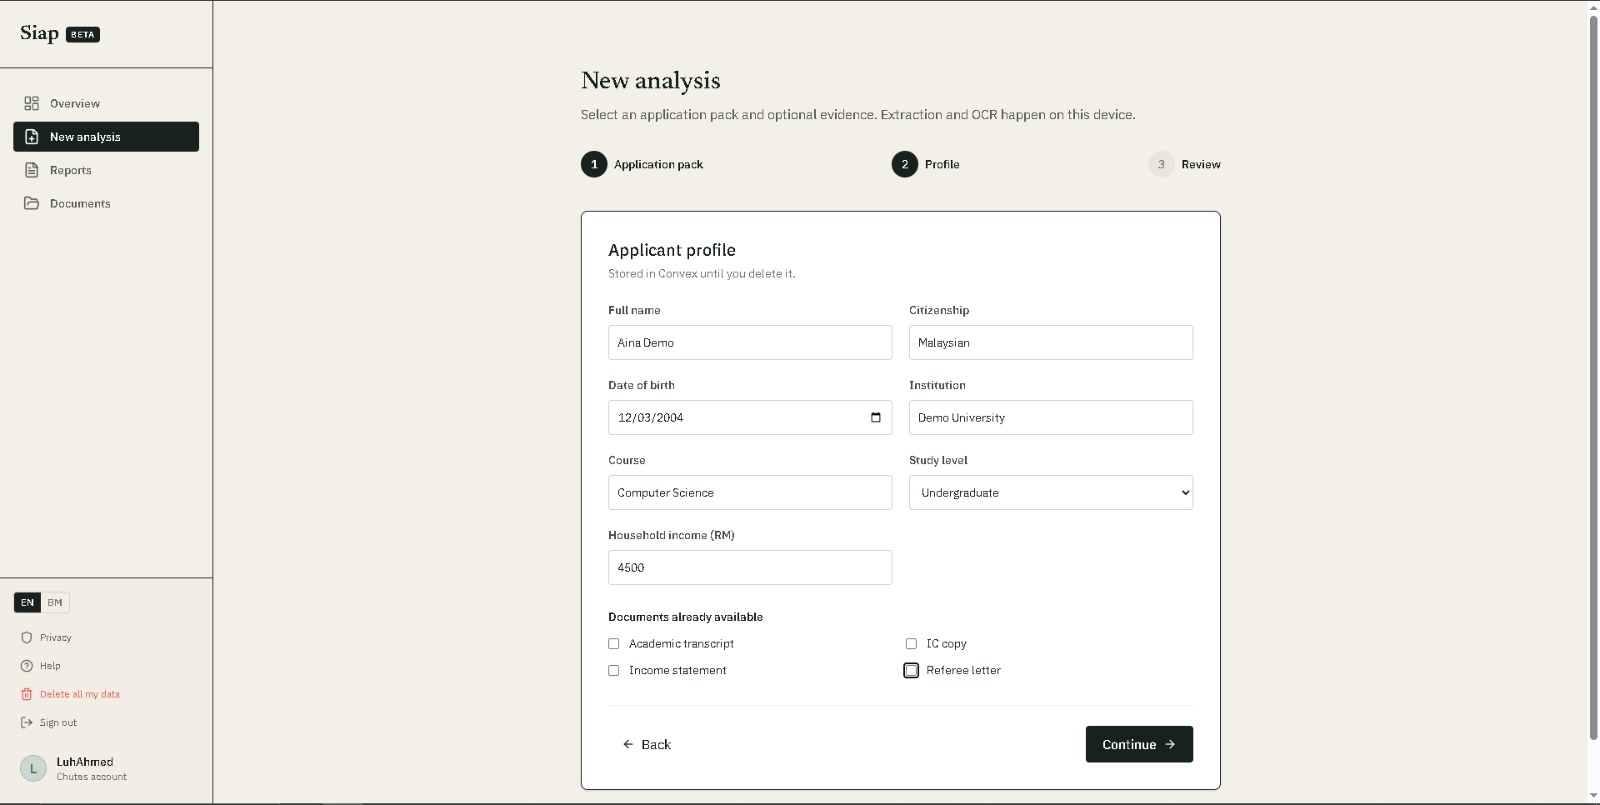Click the Documents folder icon
This screenshot has width=1600, height=805.
coord(32,203)
